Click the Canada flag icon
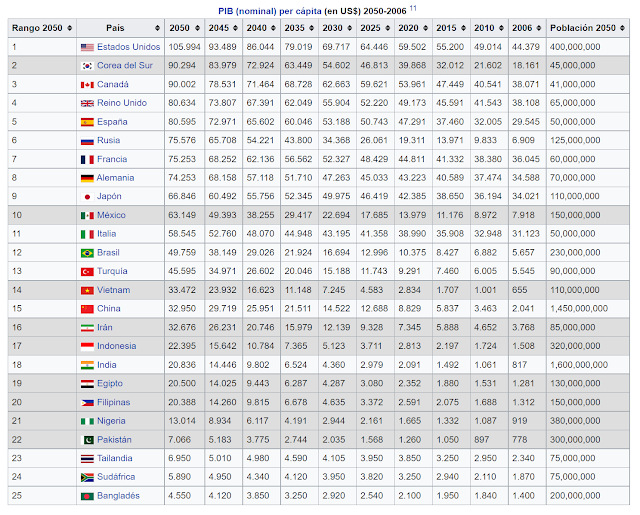The height and width of the screenshot is (515, 640). tap(87, 85)
